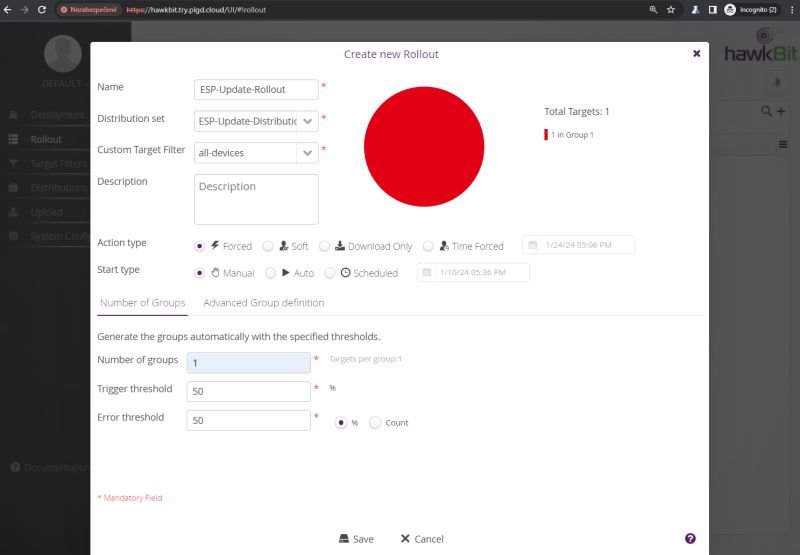Image resolution: width=800 pixels, height=555 pixels.
Task: Click the Deployment sidebar home icon
Action: [14, 115]
